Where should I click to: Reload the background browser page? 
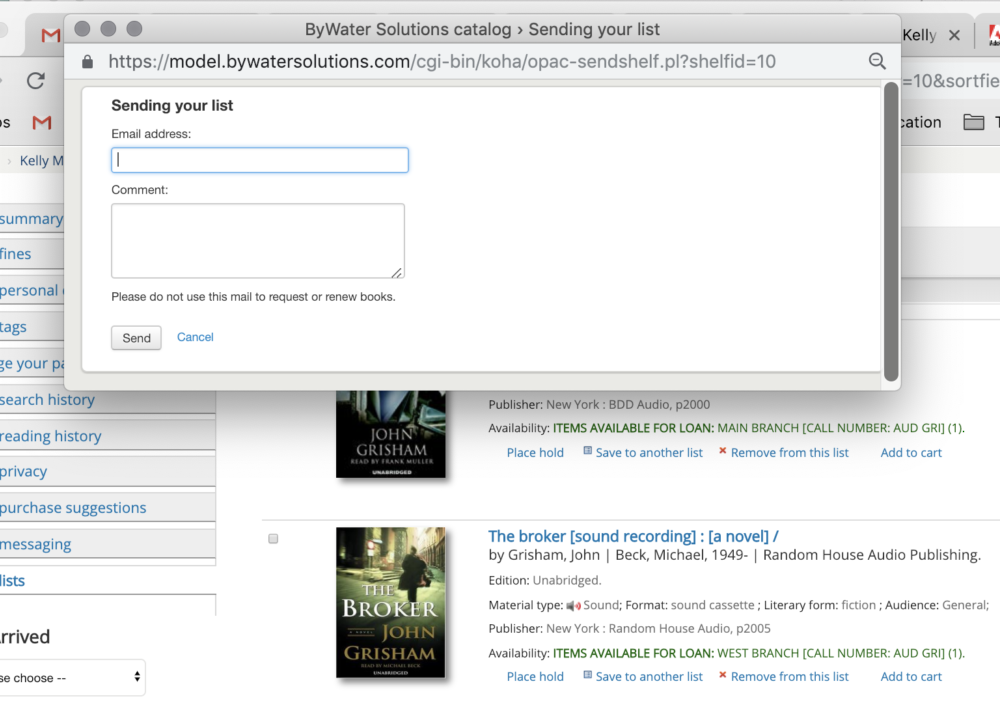point(36,80)
